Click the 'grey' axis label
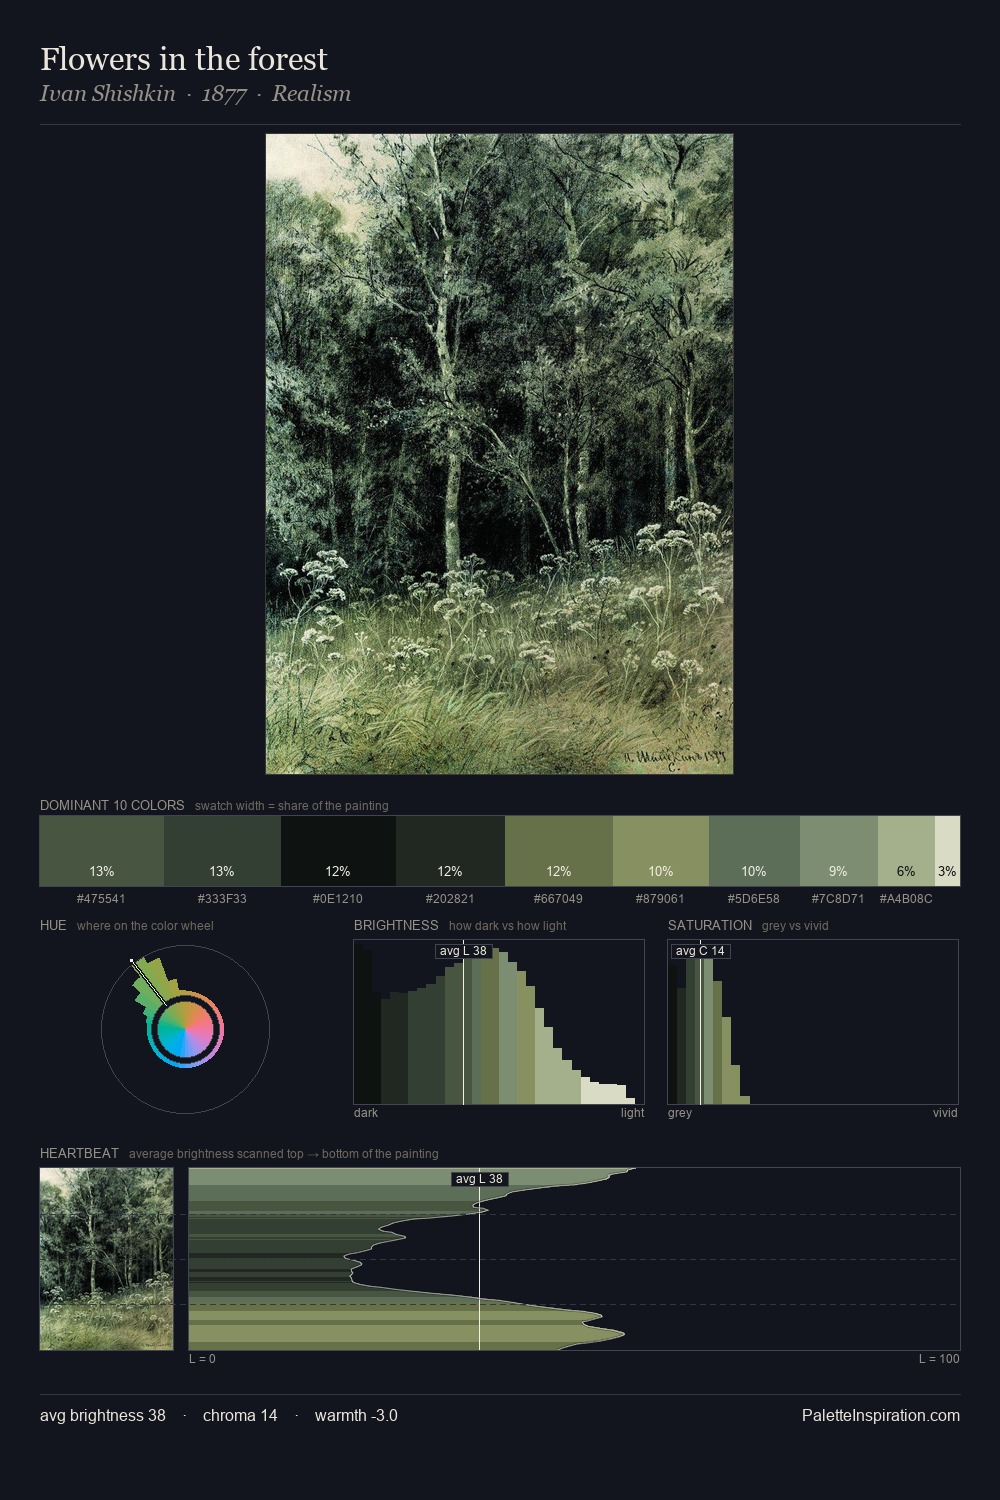 [x=680, y=1113]
